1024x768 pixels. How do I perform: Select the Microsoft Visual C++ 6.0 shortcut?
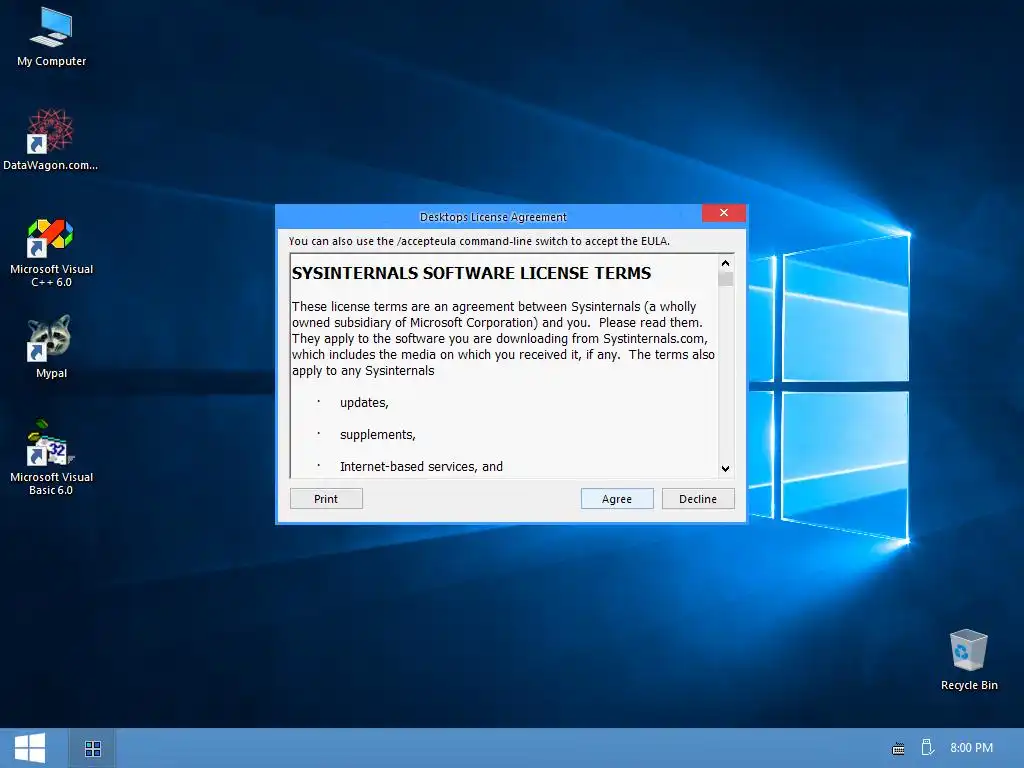pyautogui.click(x=51, y=253)
